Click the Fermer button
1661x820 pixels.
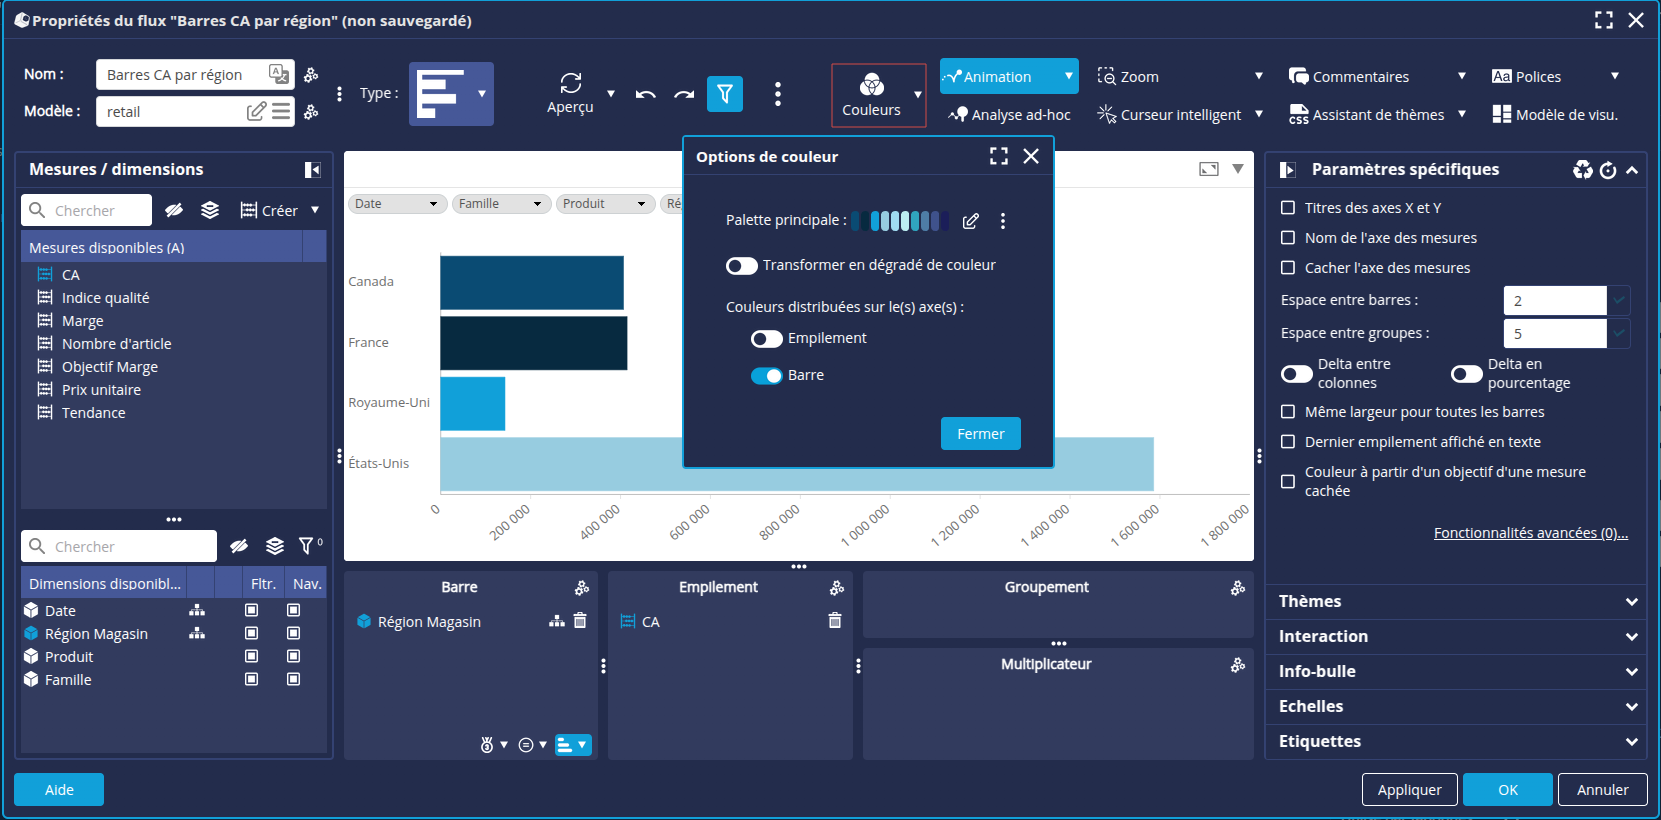click(x=980, y=434)
